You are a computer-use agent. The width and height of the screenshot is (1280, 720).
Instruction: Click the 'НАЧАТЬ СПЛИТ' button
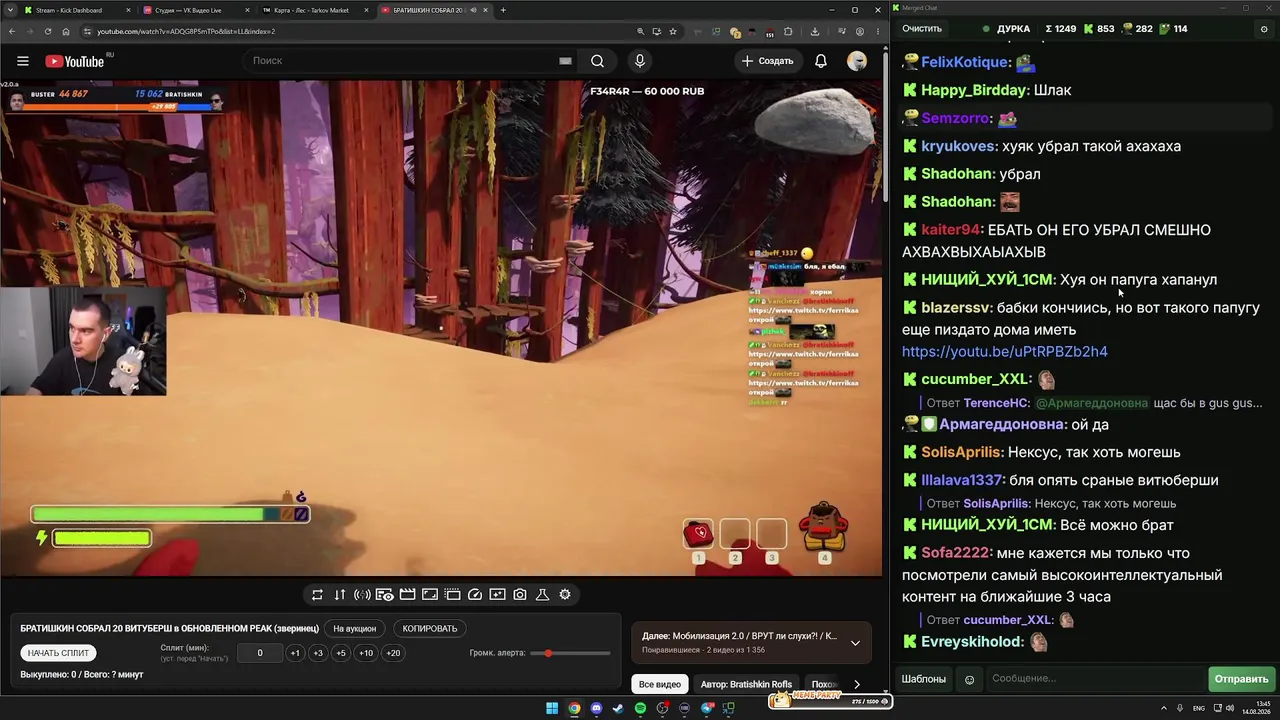tap(59, 653)
